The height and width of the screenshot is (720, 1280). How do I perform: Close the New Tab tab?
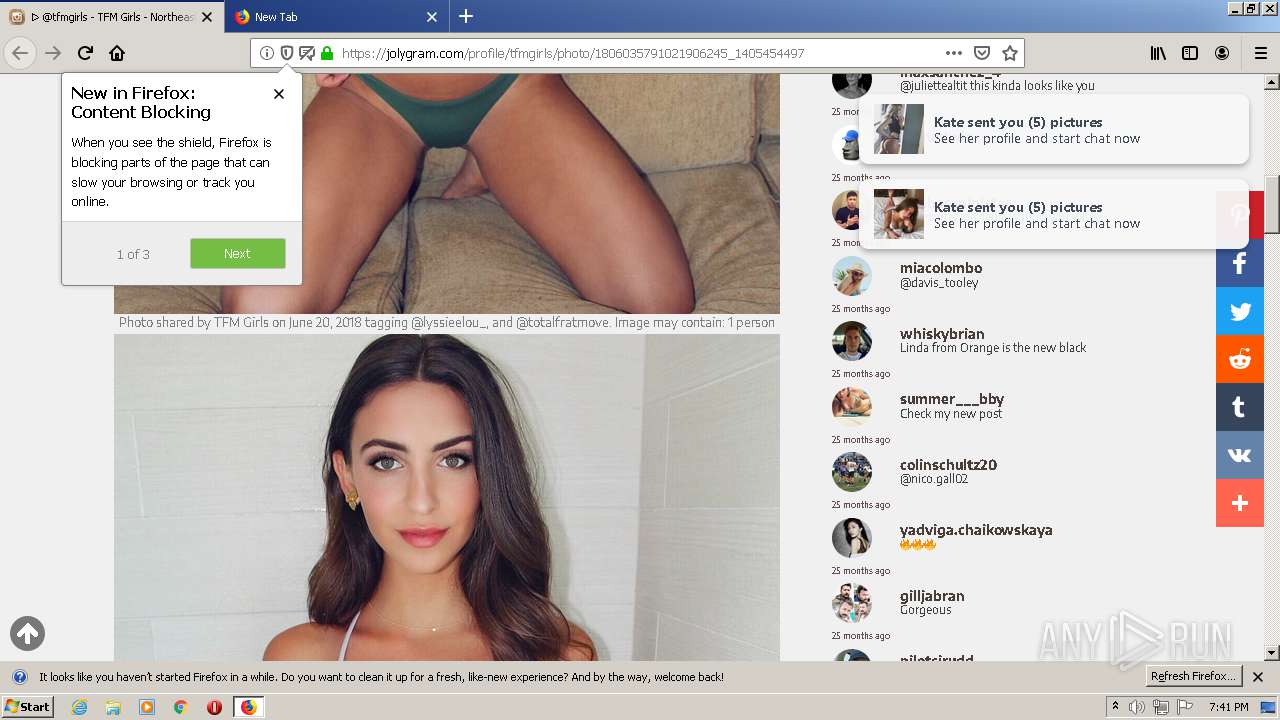point(432,17)
